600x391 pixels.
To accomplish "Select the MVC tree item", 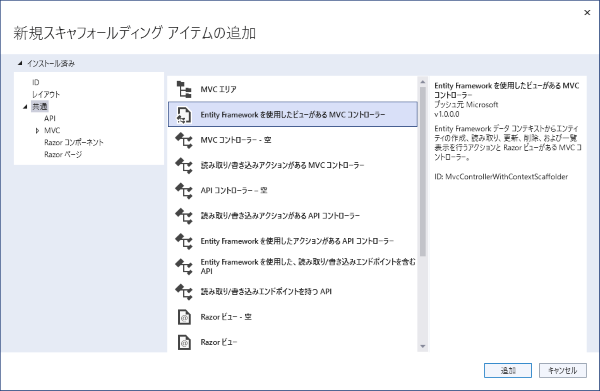I will (52, 130).
